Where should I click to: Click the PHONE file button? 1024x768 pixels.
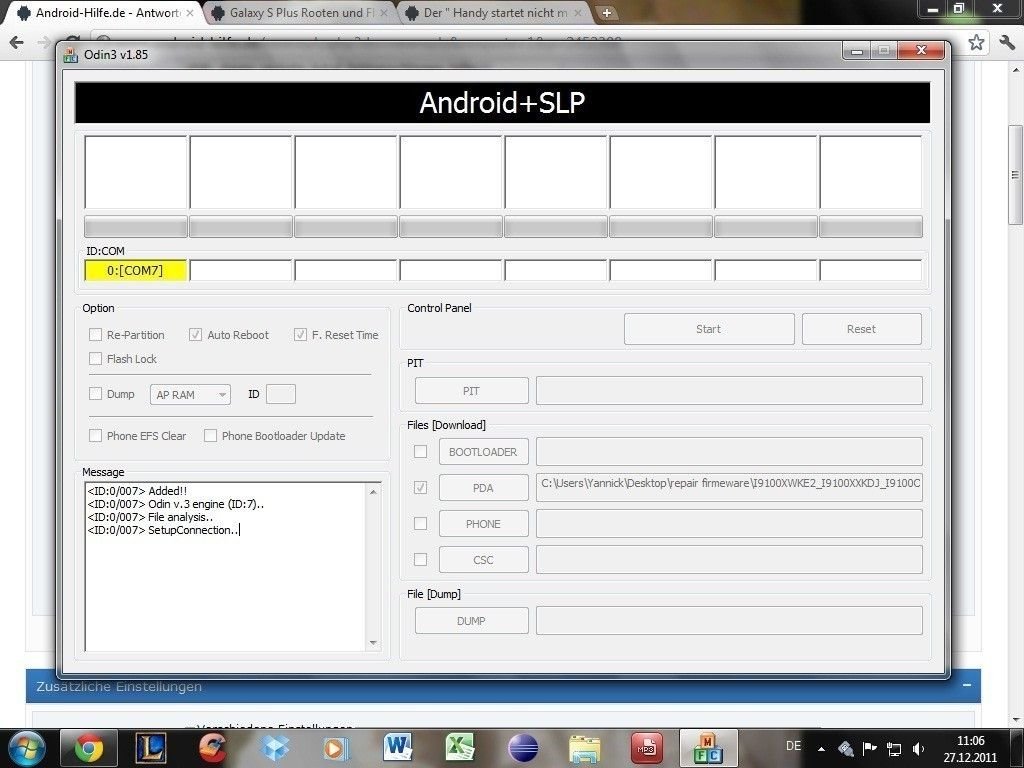pos(483,524)
